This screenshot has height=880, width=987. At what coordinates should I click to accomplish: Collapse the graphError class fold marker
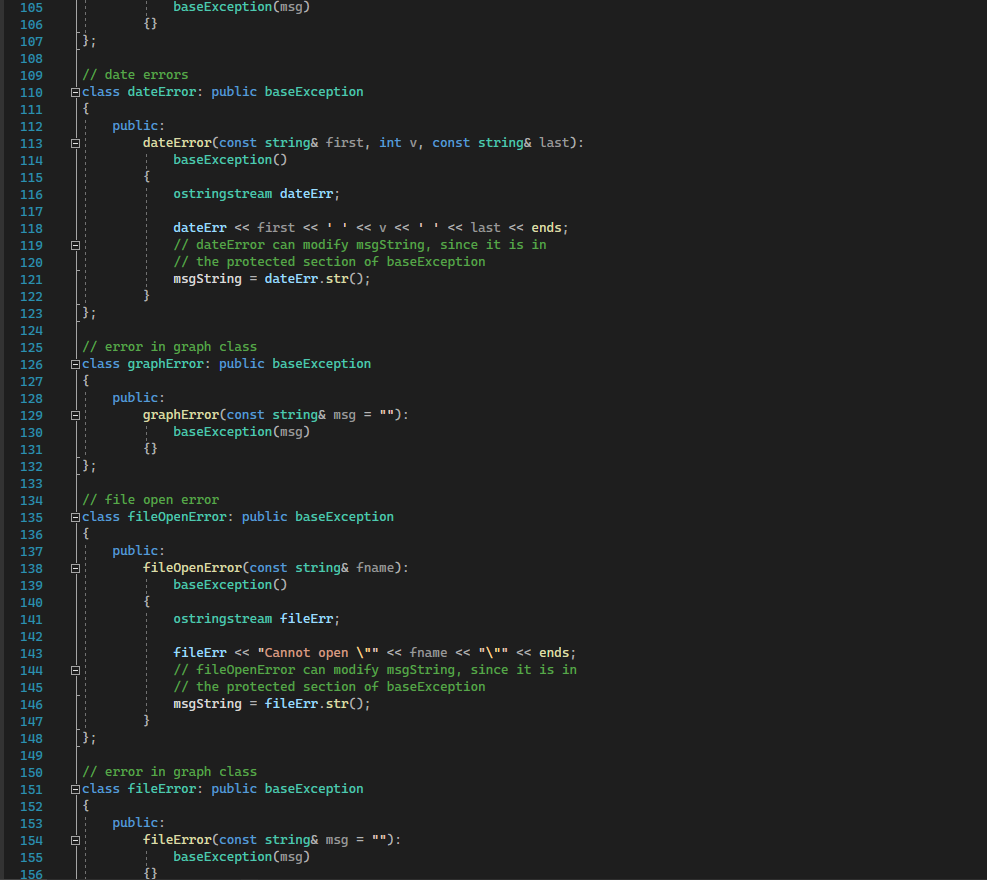coord(74,363)
